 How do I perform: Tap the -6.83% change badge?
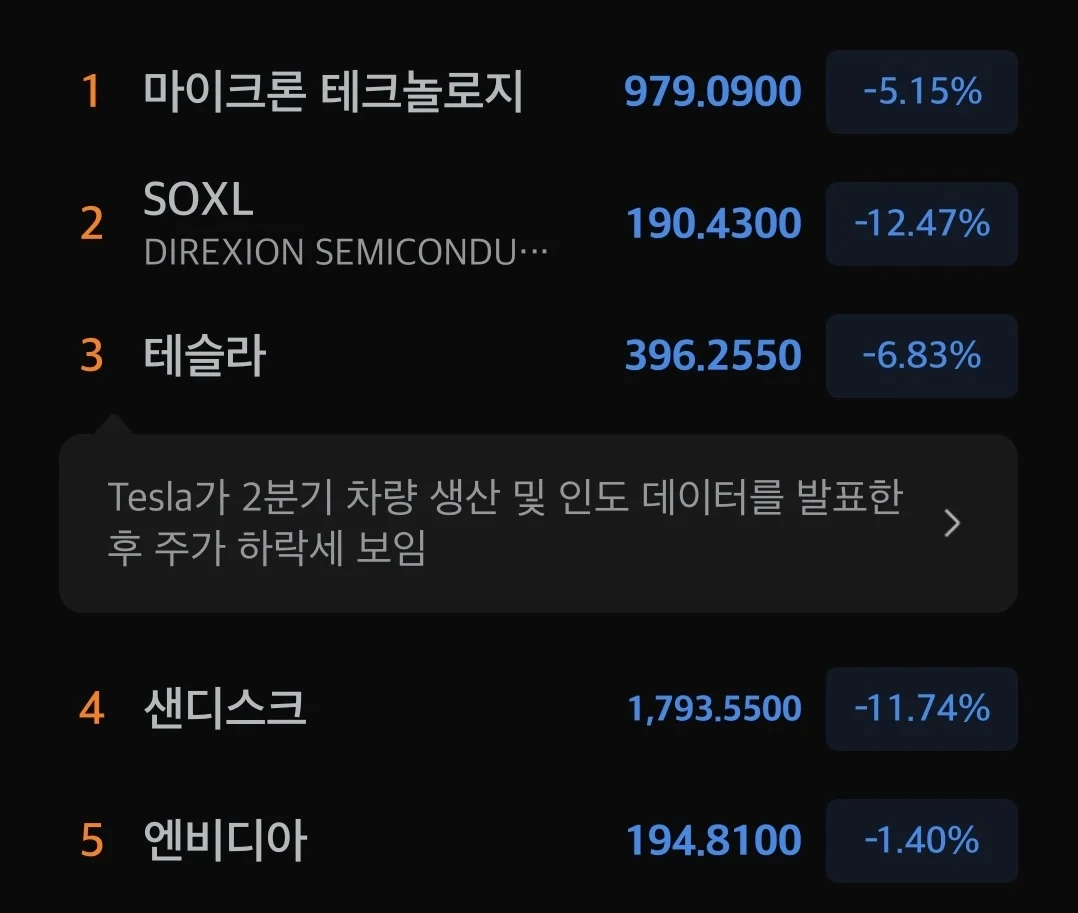[x=922, y=355]
